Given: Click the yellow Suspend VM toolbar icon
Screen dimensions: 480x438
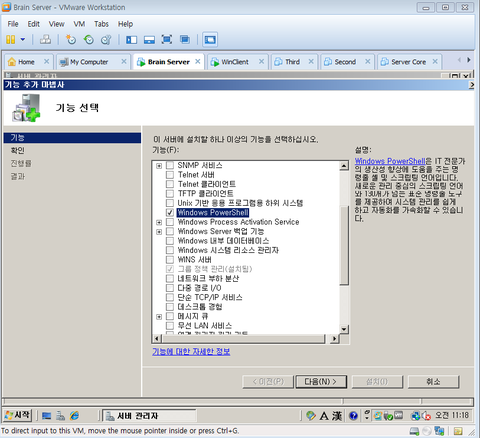Looking at the screenshot, I should (11, 40).
